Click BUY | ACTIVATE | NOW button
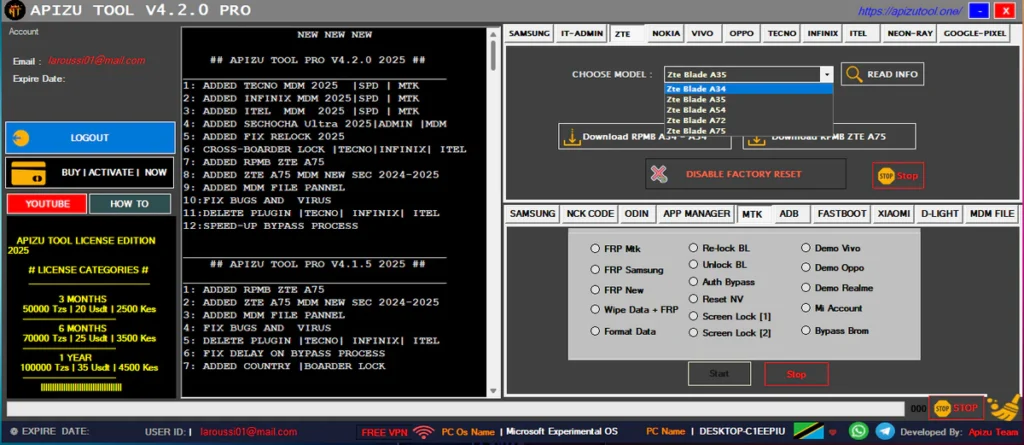Screen dimensions: 1024x445 click(x=90, y=173)
